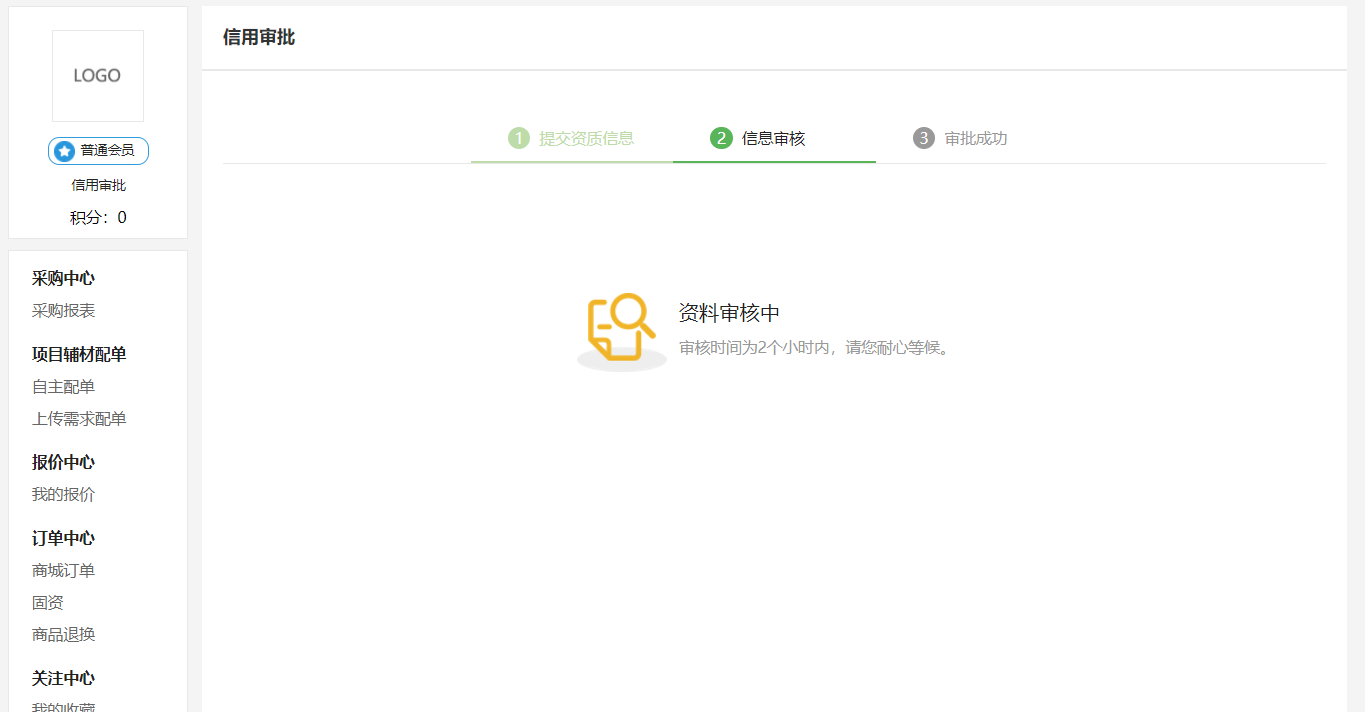The height and width of the screenshot is (712, 1365).
Task: Click the 采购中心 section heading
Action: (64, 279)
